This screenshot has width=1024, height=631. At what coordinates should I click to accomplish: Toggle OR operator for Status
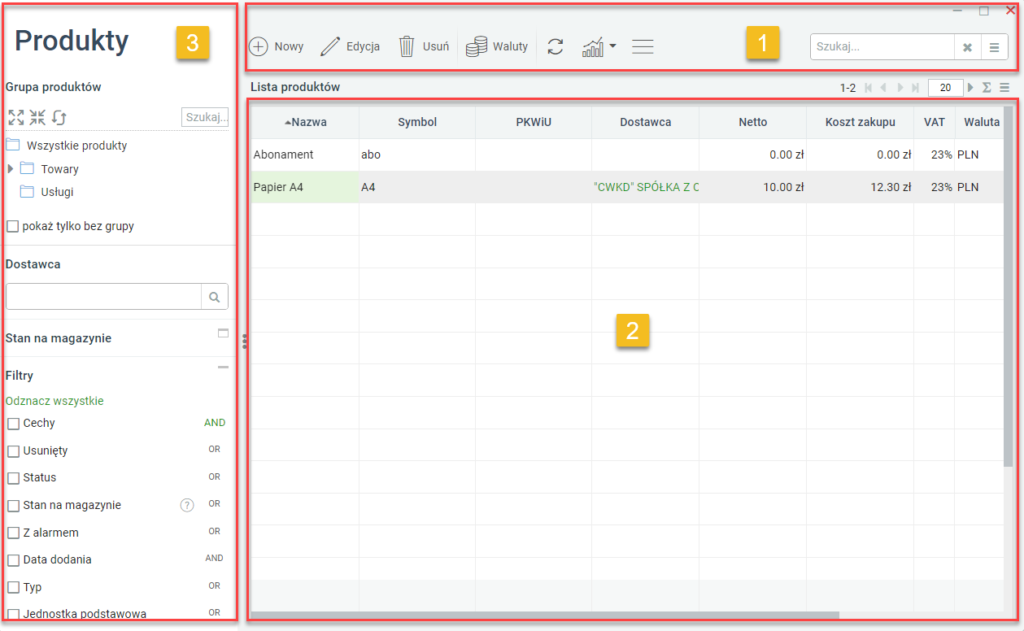(x=214, y=477)
